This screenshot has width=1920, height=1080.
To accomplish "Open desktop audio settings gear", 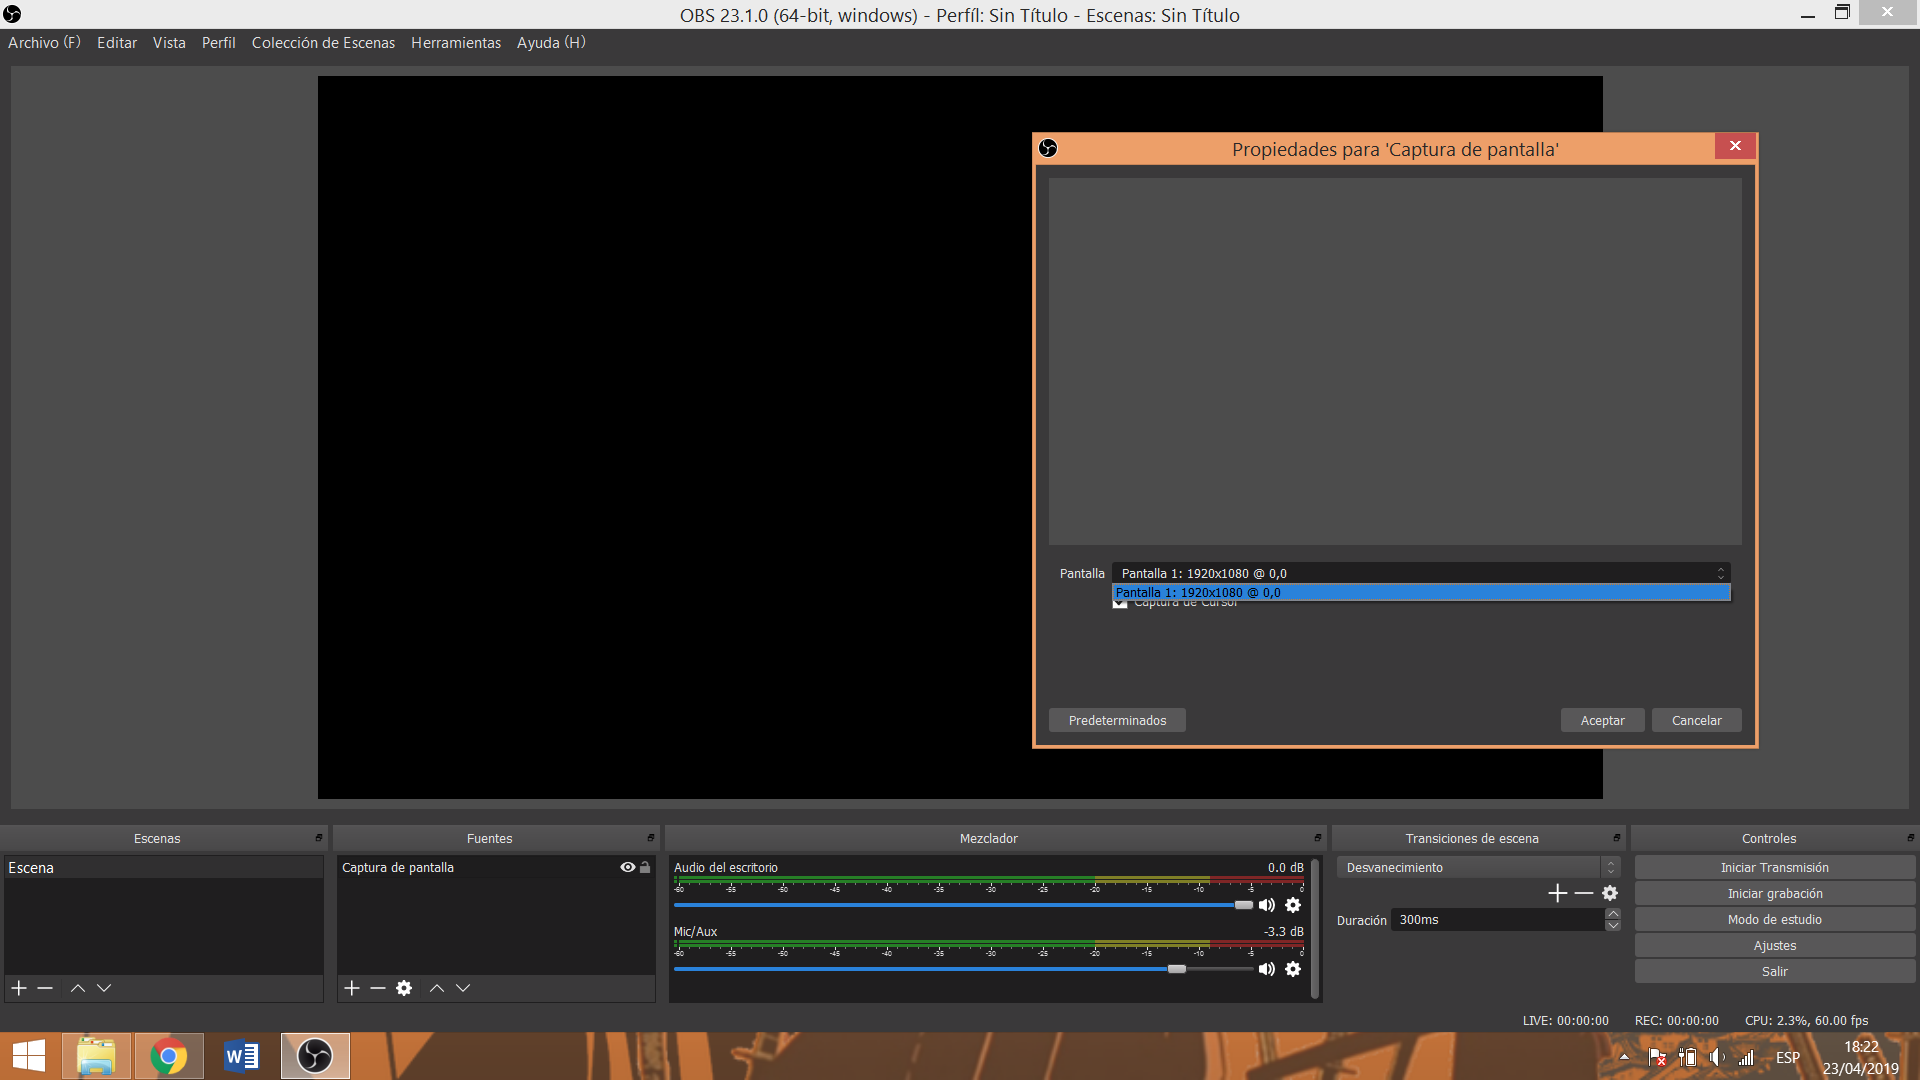I will (1293, 905).
